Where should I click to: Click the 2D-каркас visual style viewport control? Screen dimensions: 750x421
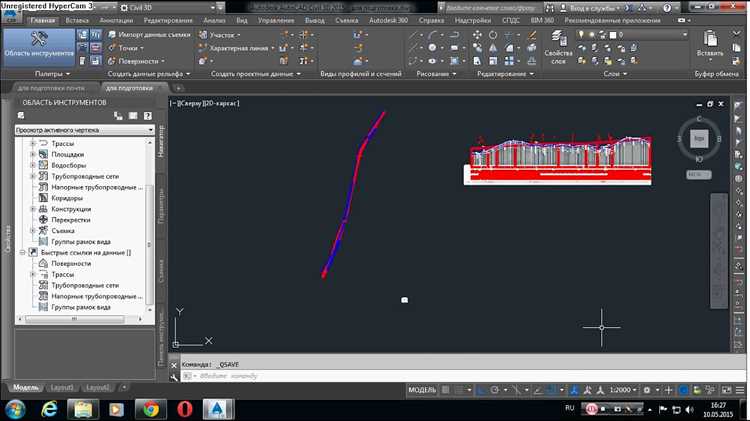tap(220, 103)
